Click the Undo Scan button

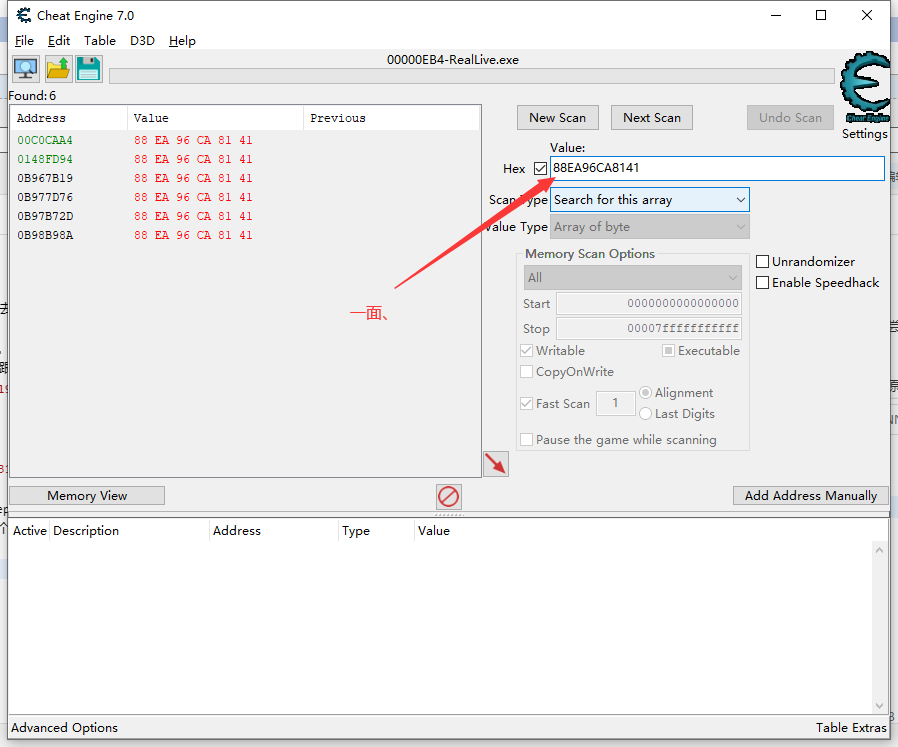tap(790, 117)
